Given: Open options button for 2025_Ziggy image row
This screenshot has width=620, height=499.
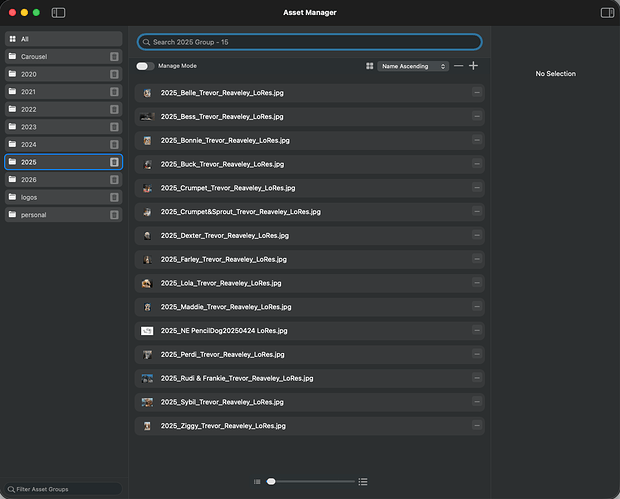Looking at the screenshot, I should coord(476,426).
